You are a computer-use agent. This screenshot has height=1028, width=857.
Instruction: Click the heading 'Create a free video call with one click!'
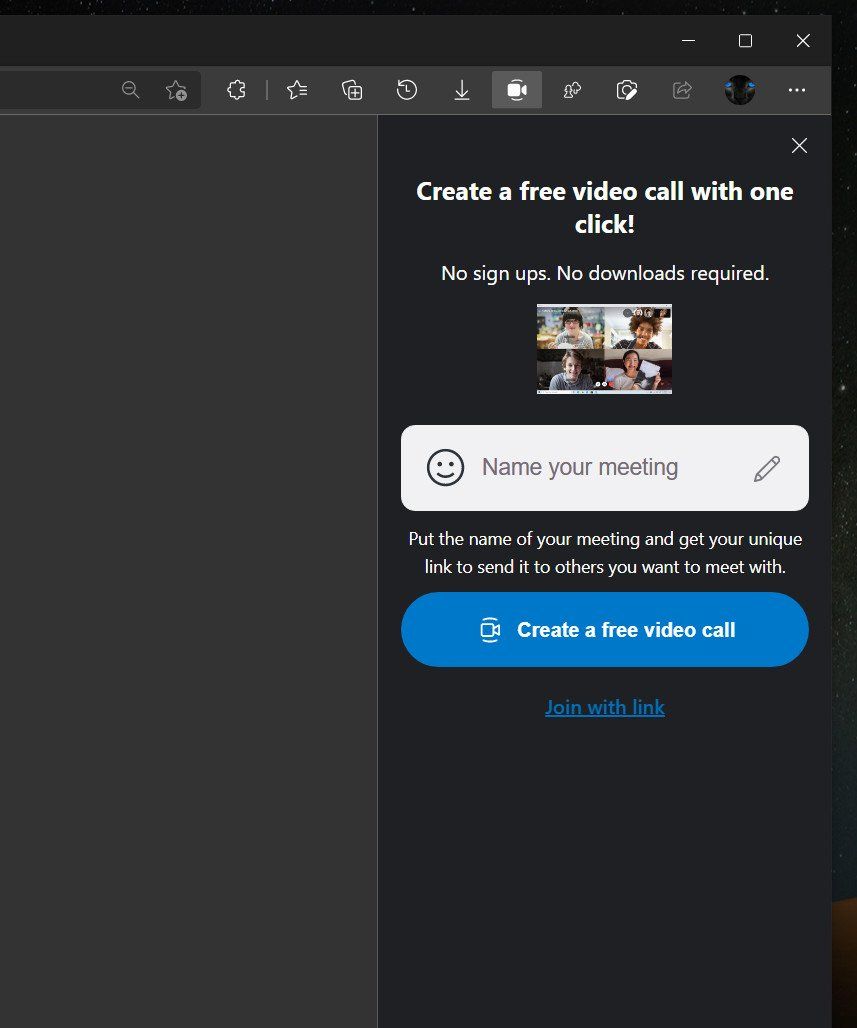tap(605, 207)
